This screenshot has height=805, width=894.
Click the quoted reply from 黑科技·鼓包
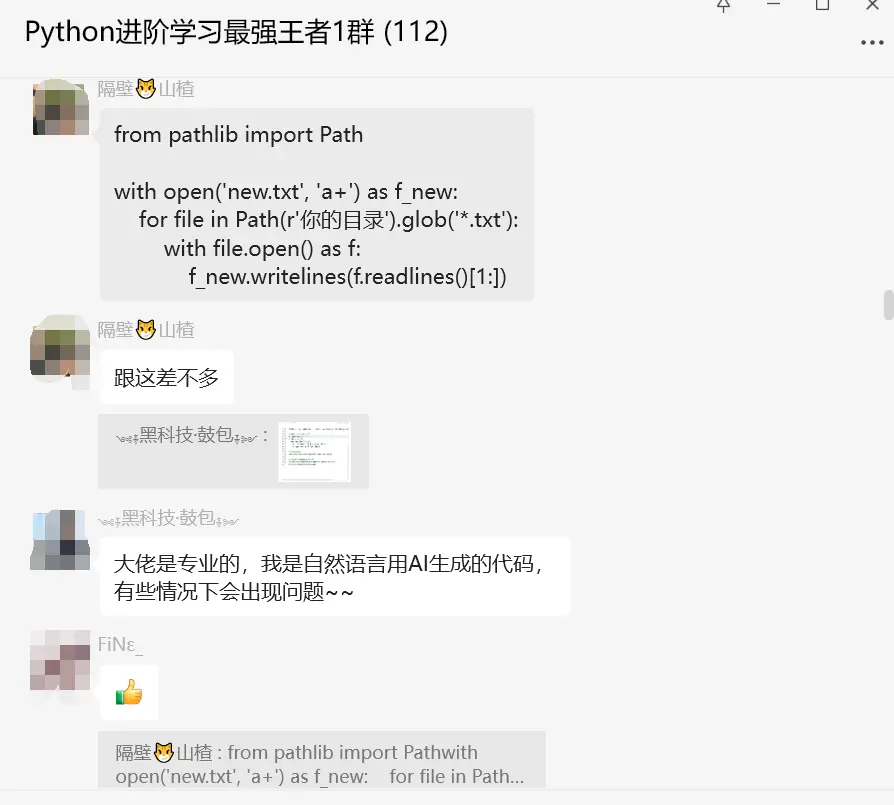(x=233, y=452)
